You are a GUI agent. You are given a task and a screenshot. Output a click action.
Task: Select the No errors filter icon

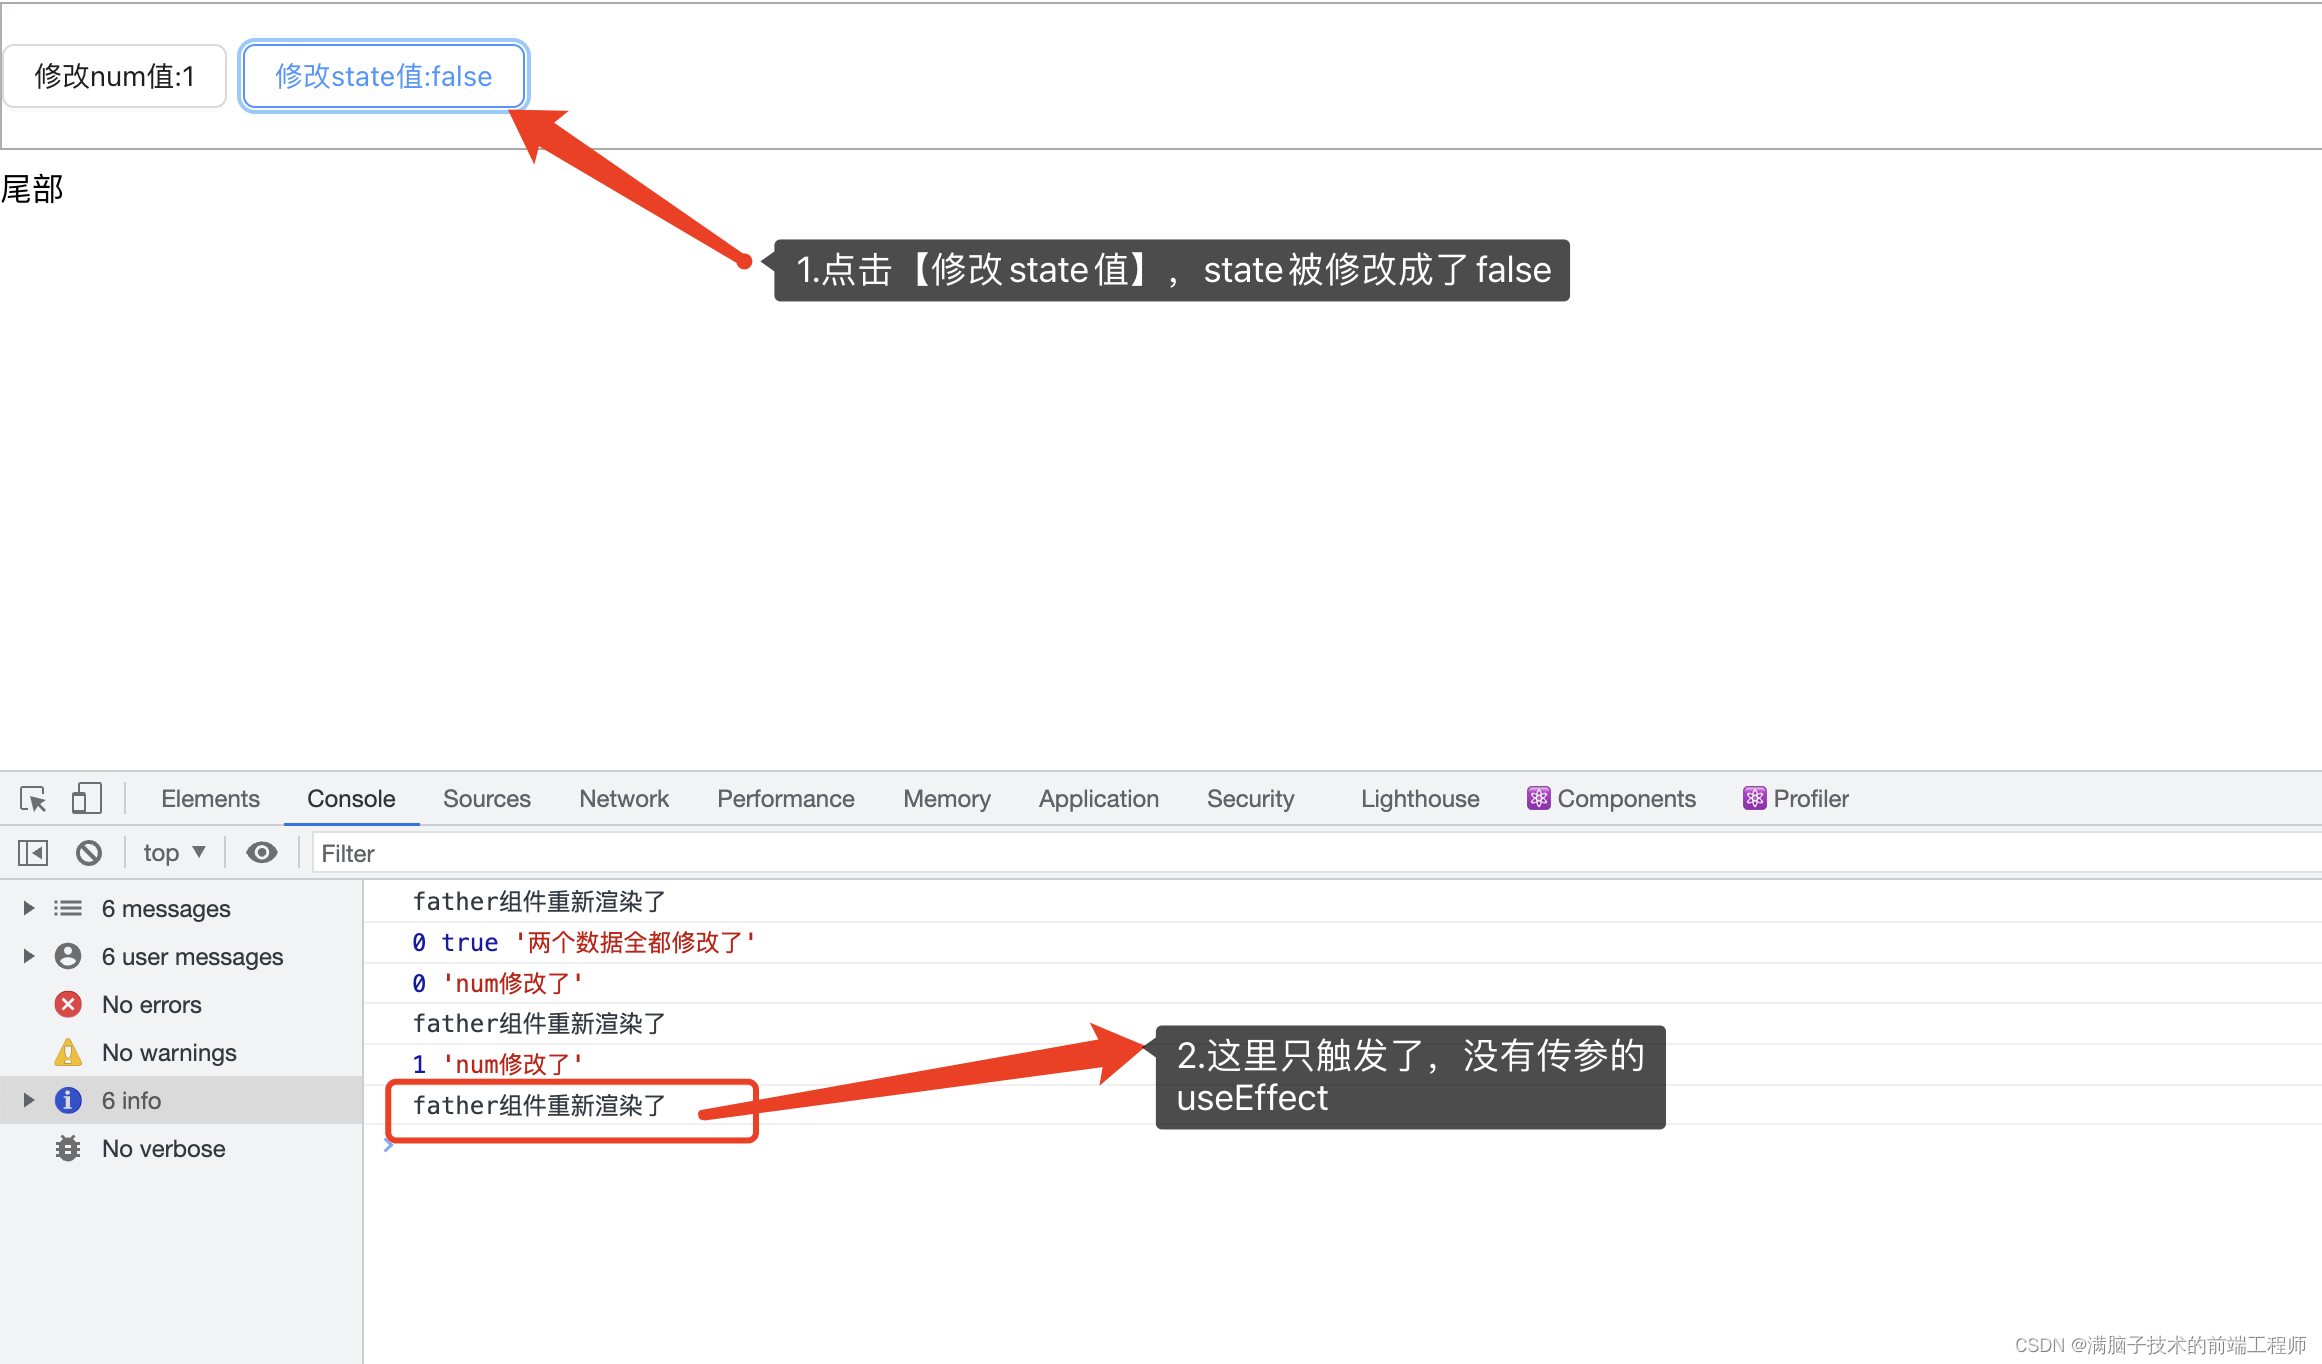68,1005
